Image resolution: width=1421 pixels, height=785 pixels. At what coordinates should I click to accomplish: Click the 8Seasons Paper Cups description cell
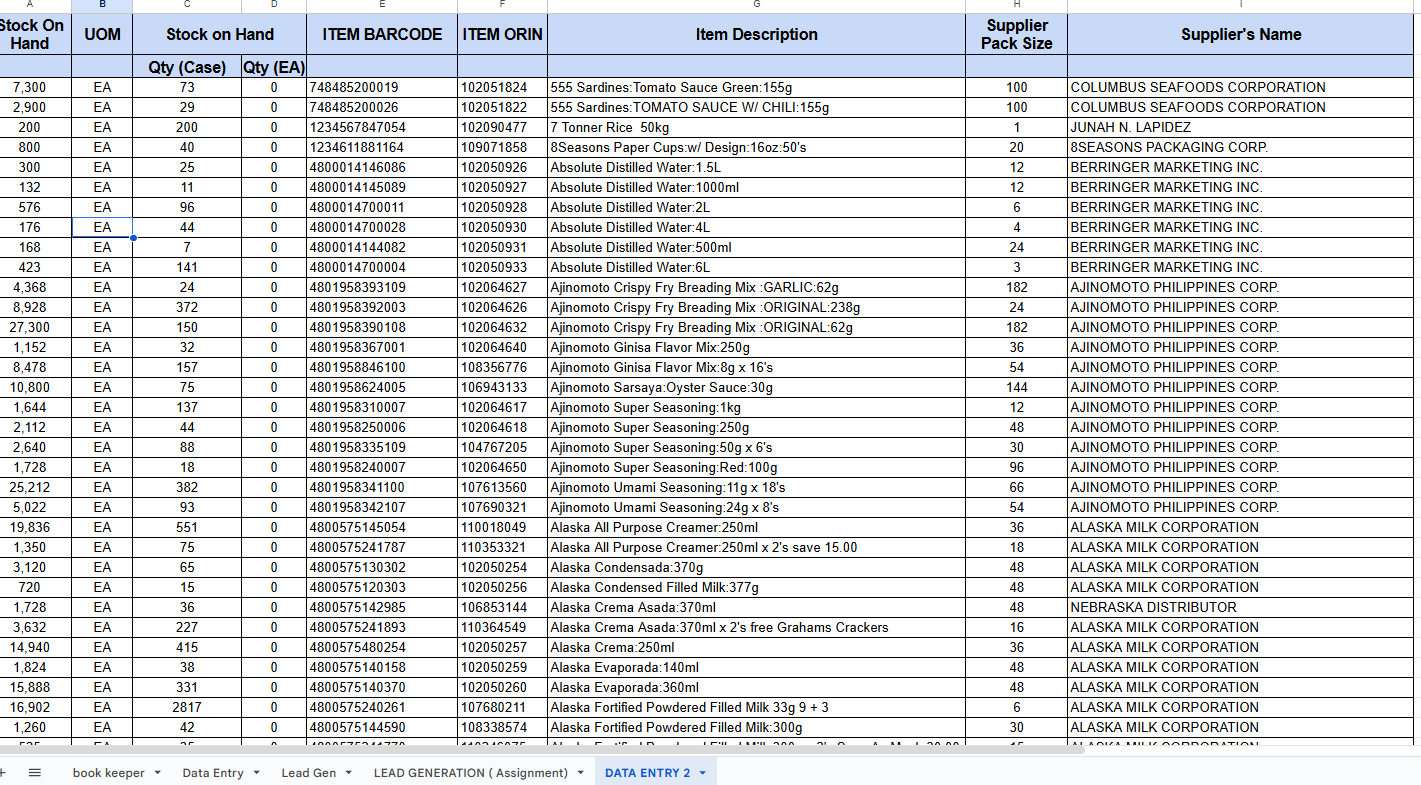click(x=757, y=147)
